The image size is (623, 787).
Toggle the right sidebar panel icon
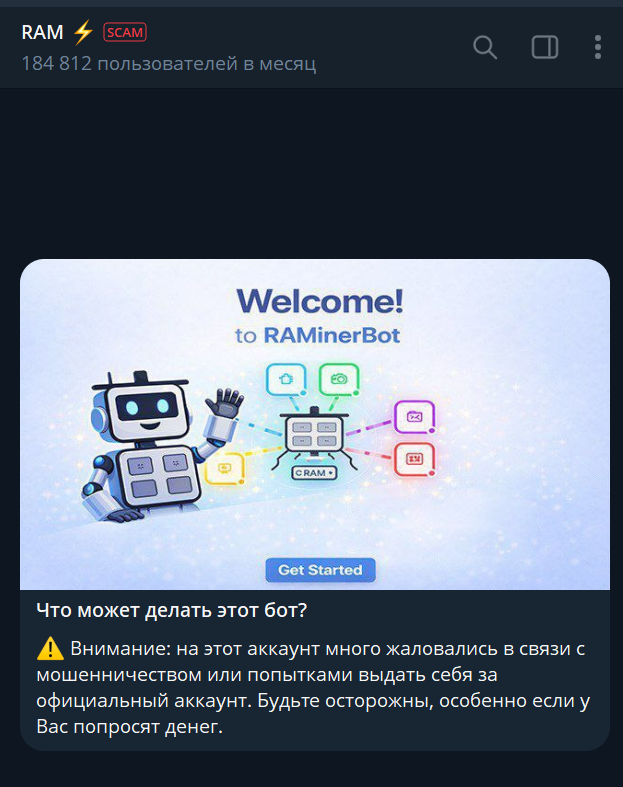(x=545, y=48)
